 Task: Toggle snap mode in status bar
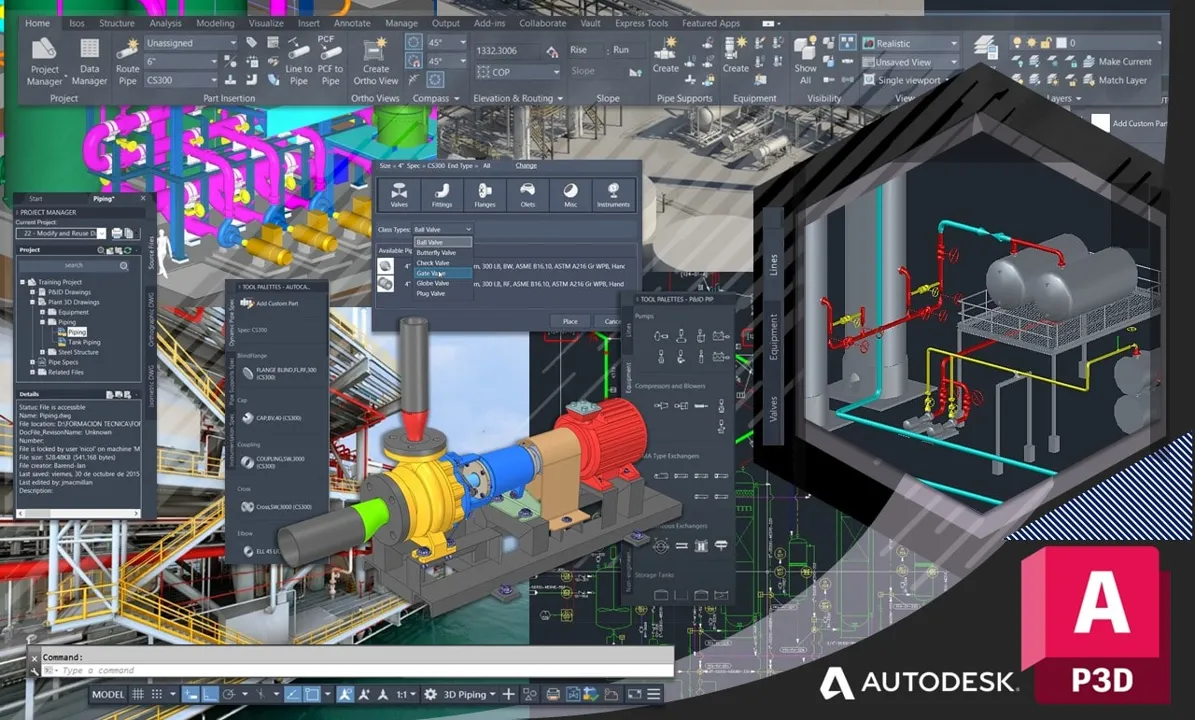[157, 694]
